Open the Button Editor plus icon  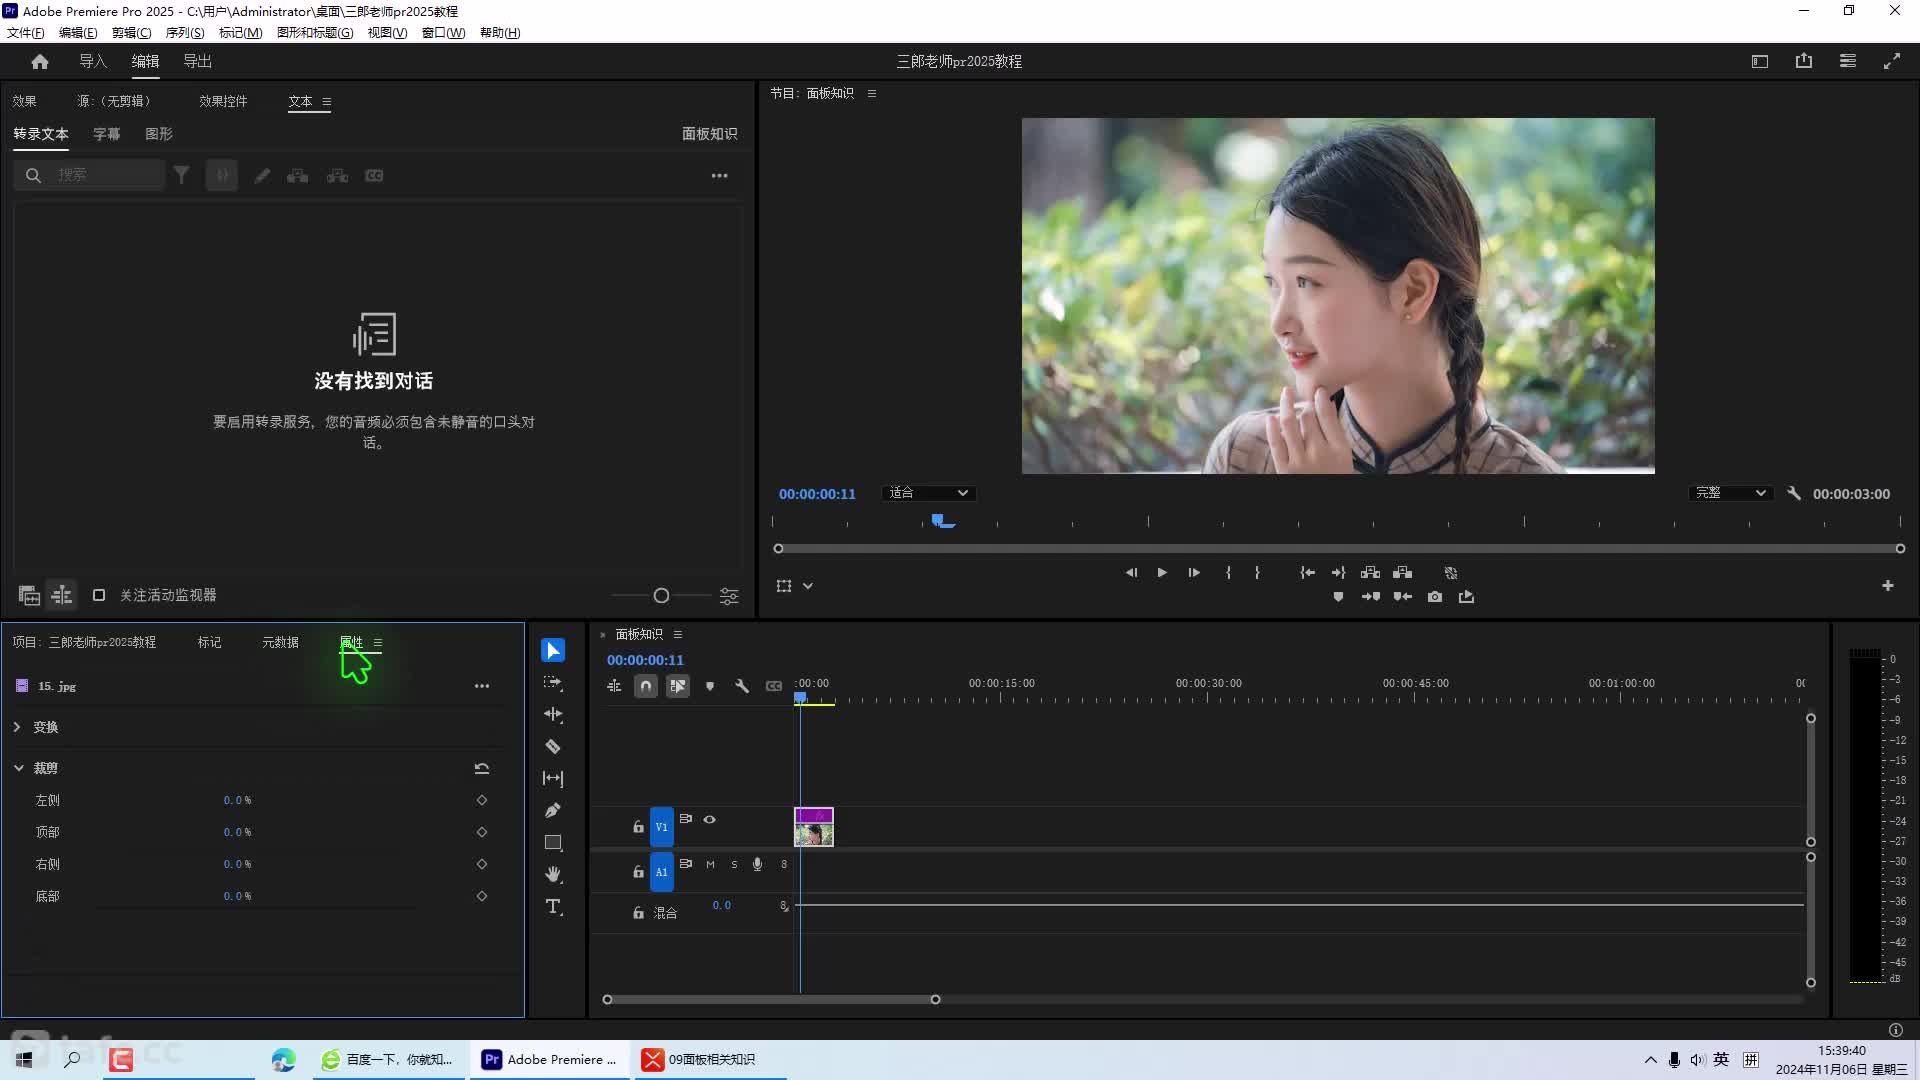coord(1888,586)
